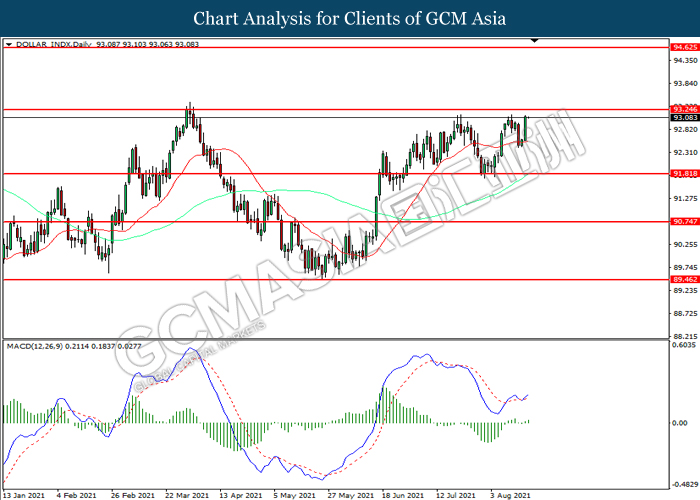Select the 91.818 support price label
The width and height of the screenshot is (700, 500).
click(685, 174)
